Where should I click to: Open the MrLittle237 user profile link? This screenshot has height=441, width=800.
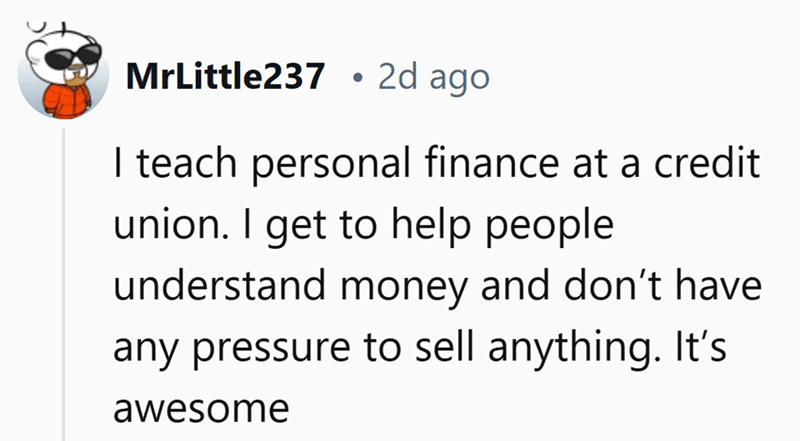click(x=225, y=77)
